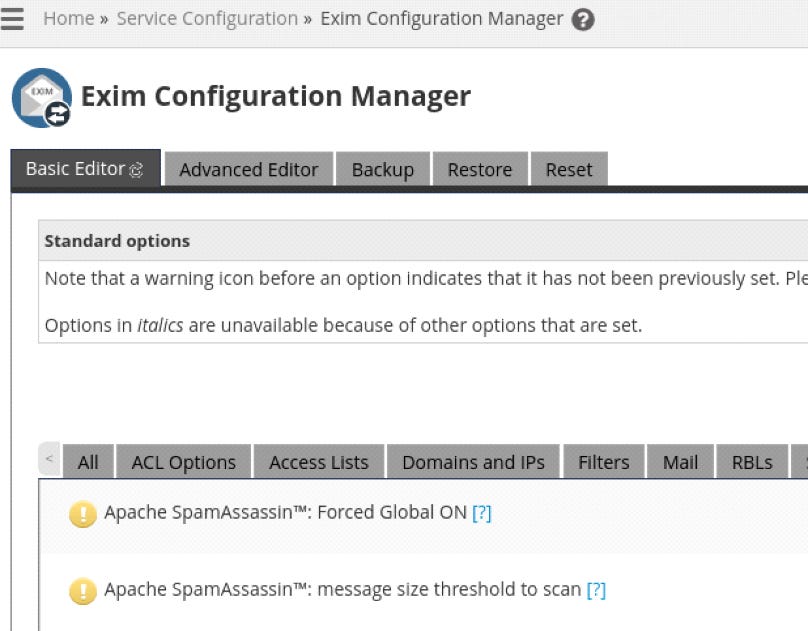This screenshot has height=631, width=808.
Task: Click the help question mark icon
Action: (583, 19)
